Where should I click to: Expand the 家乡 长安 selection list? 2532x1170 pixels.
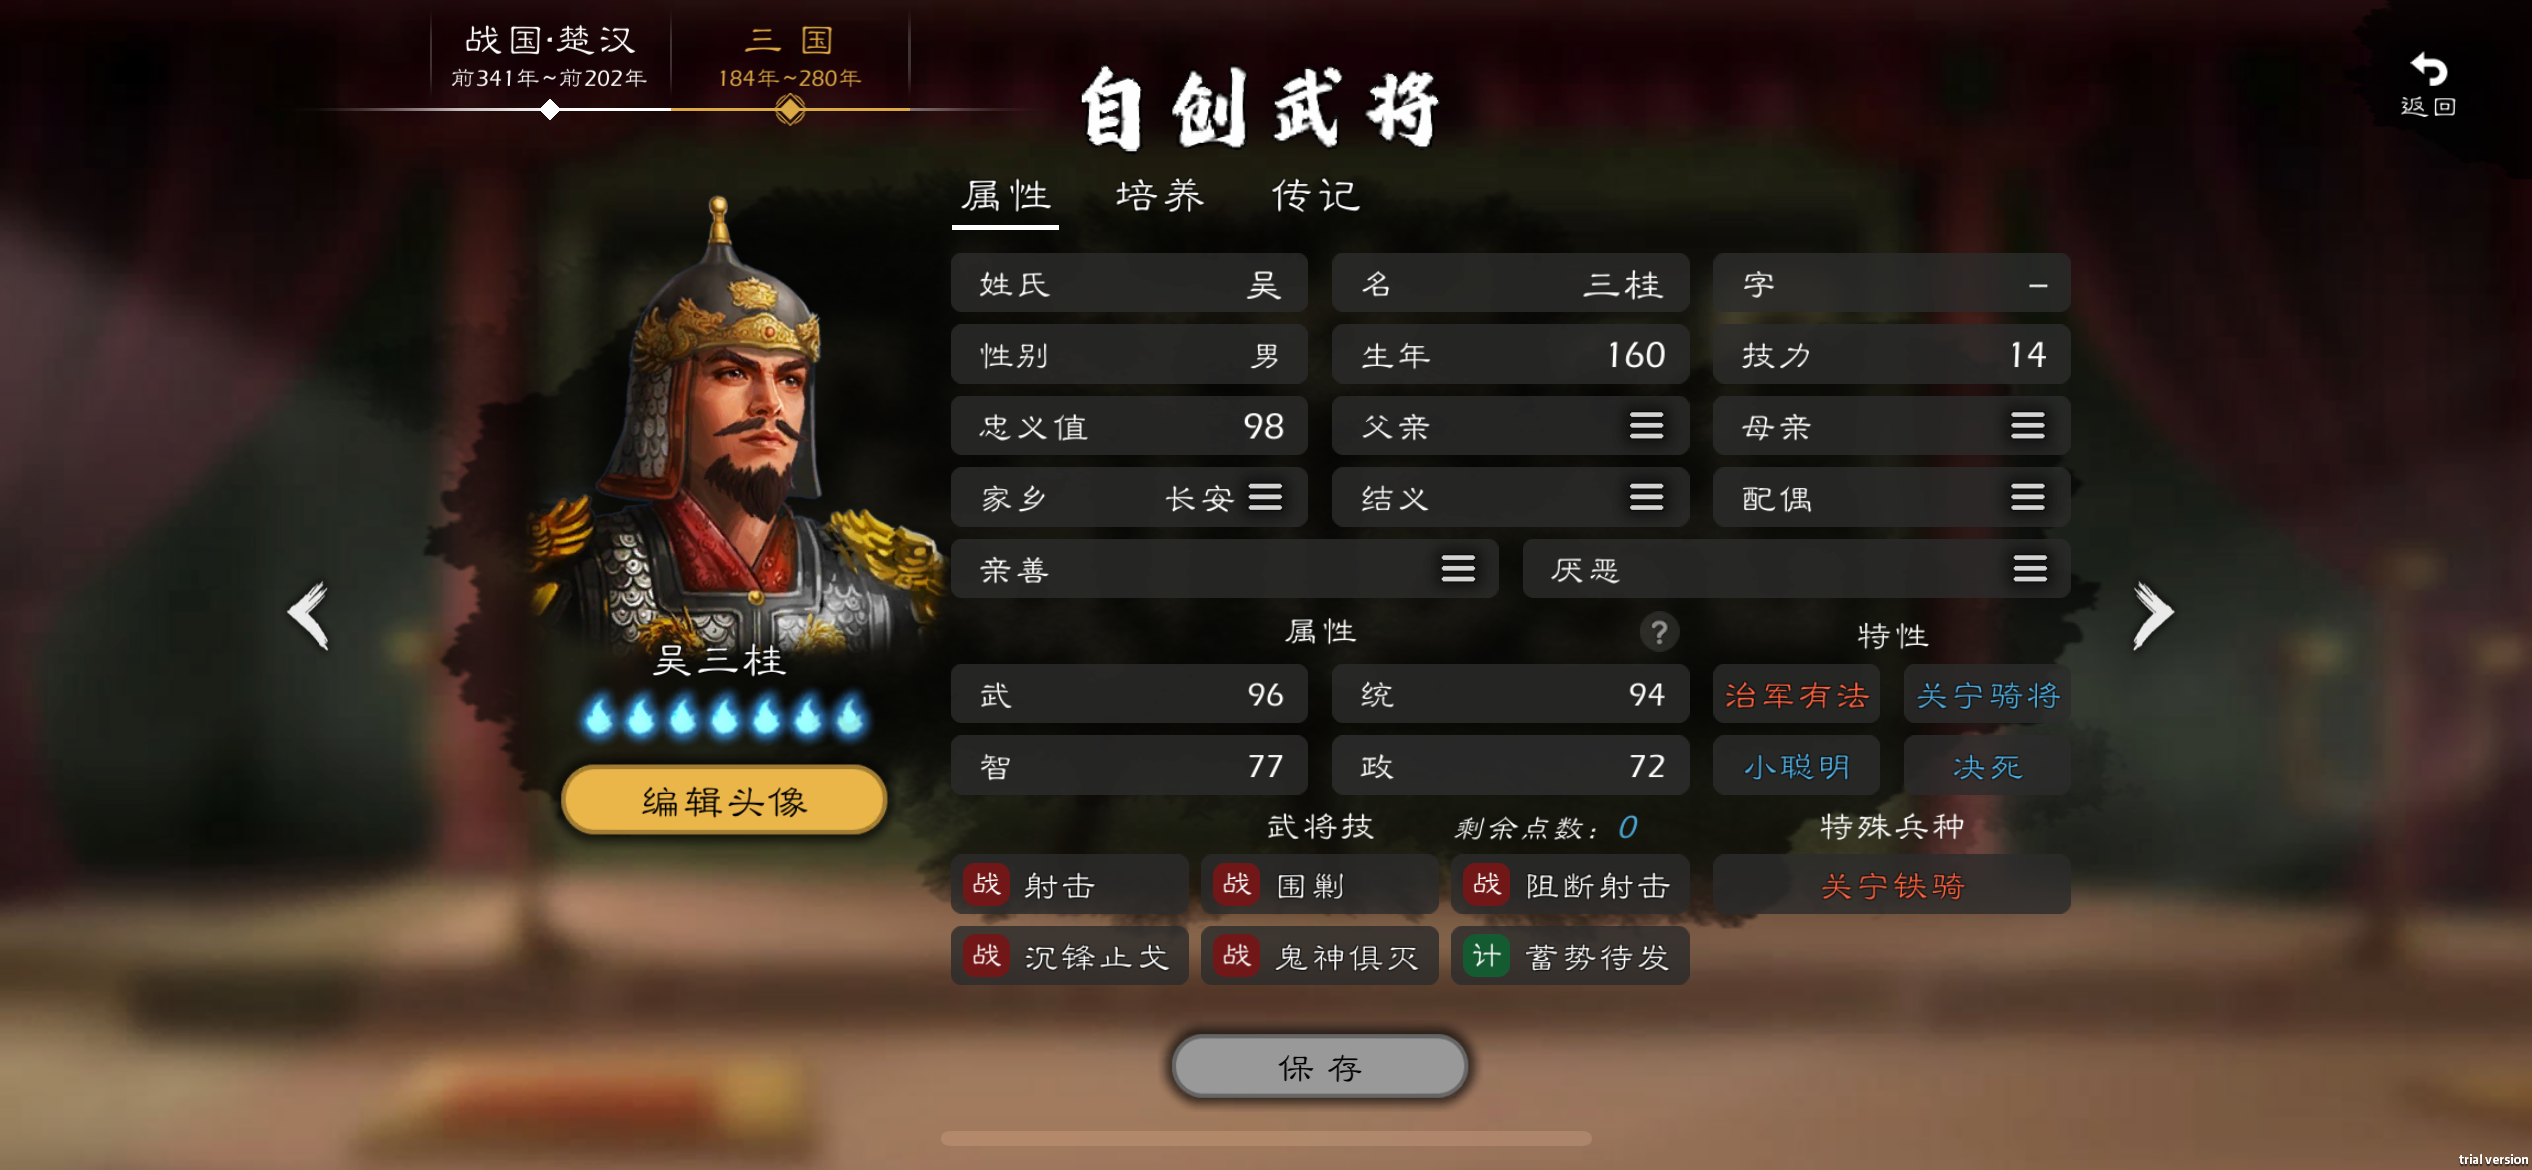[1265, 497]
